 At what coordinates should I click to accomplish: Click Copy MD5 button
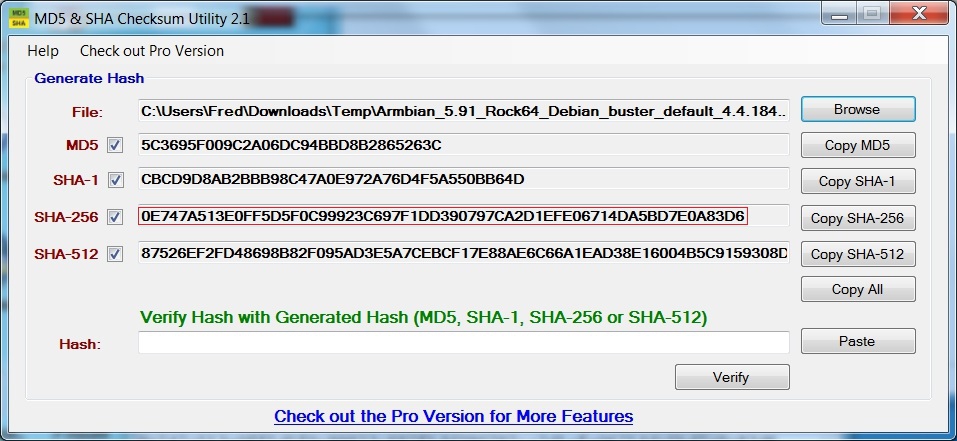(x=857, y=146)
